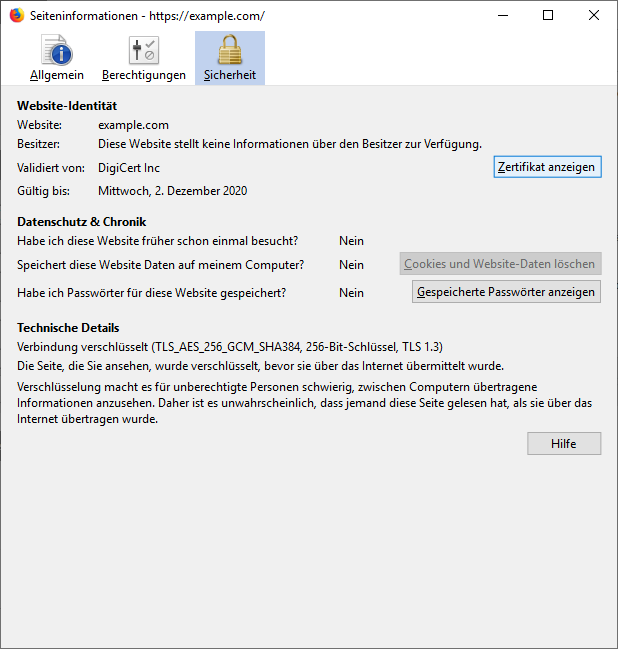
Task: Click the DigiCert Inc validator text
Action: (129, 168)
